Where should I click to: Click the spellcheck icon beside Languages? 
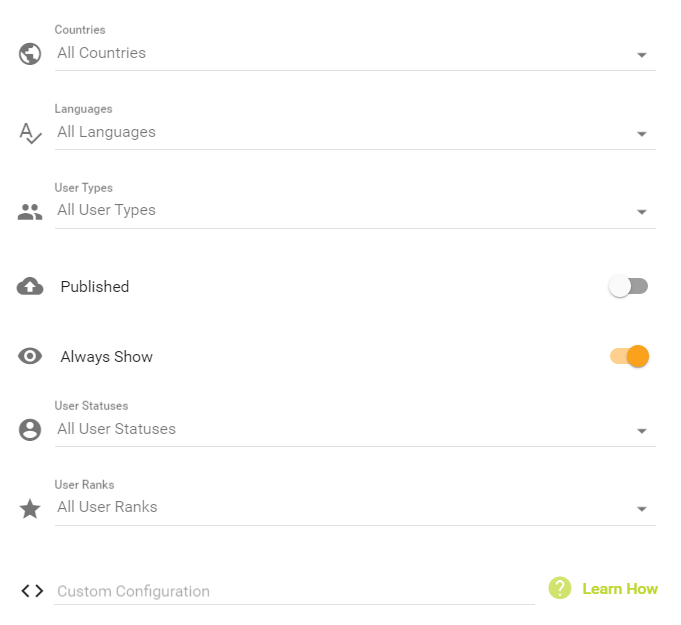tap(31, 133)
